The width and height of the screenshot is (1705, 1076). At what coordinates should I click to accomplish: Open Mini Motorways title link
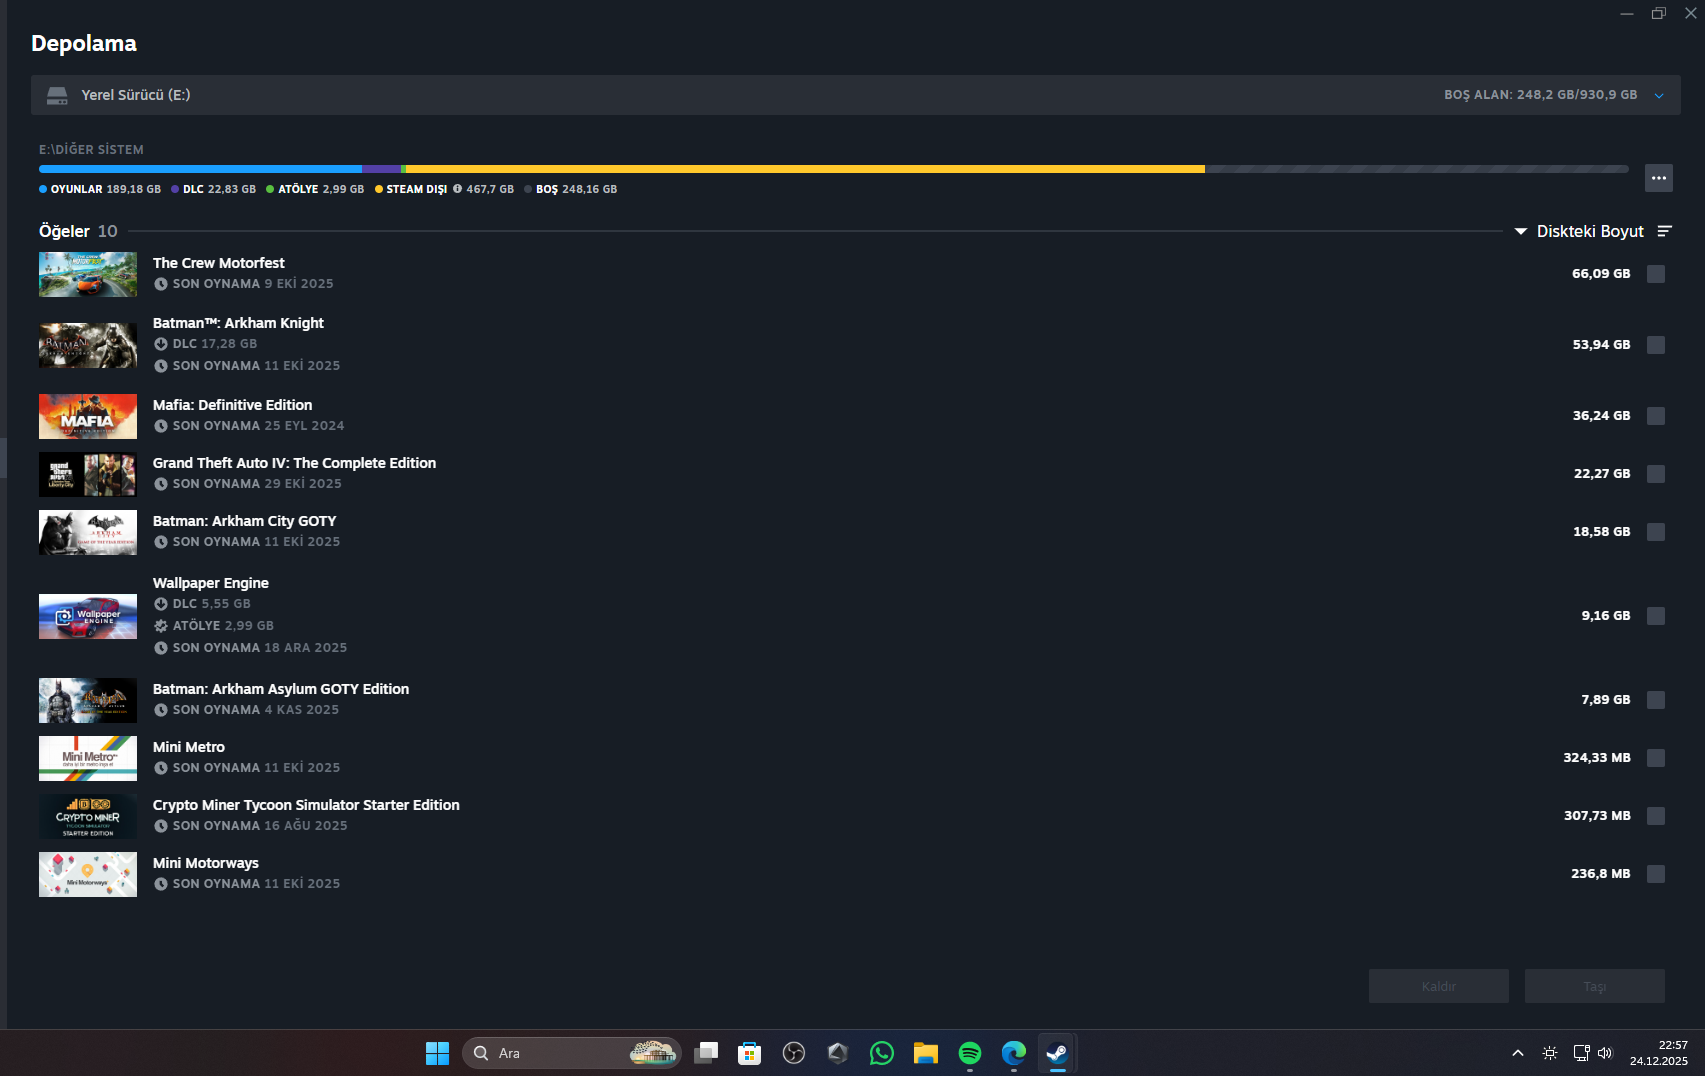point(206,863)
